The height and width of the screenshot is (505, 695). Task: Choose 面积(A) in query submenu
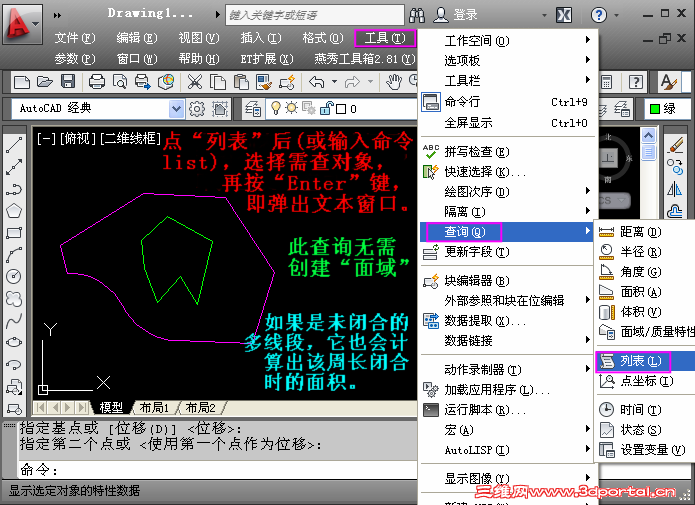(646, 292)
